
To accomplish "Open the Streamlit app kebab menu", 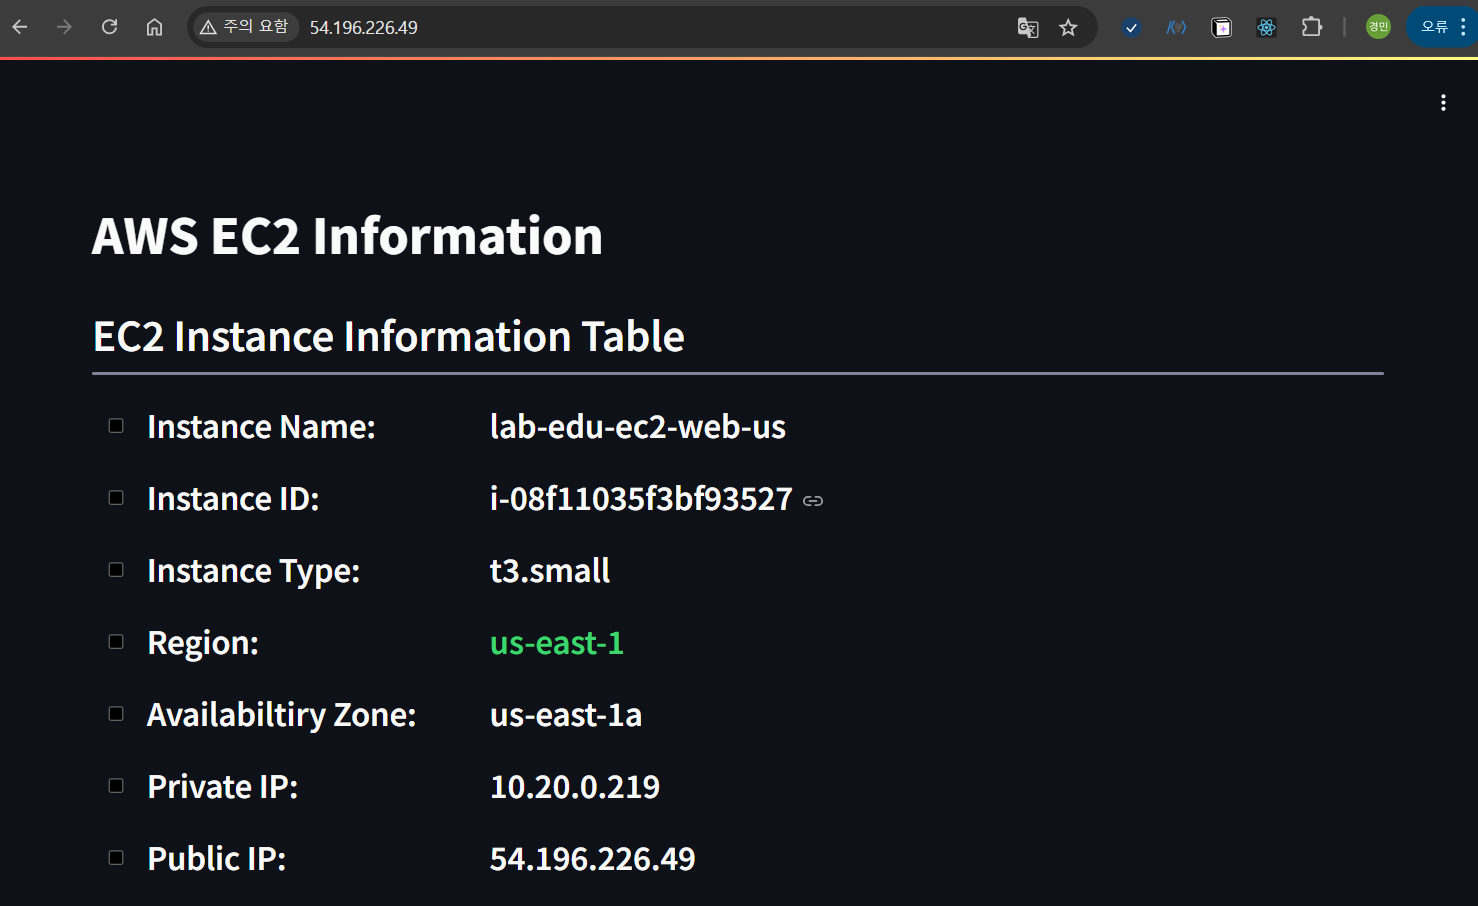I will (x=1443, y=103).
